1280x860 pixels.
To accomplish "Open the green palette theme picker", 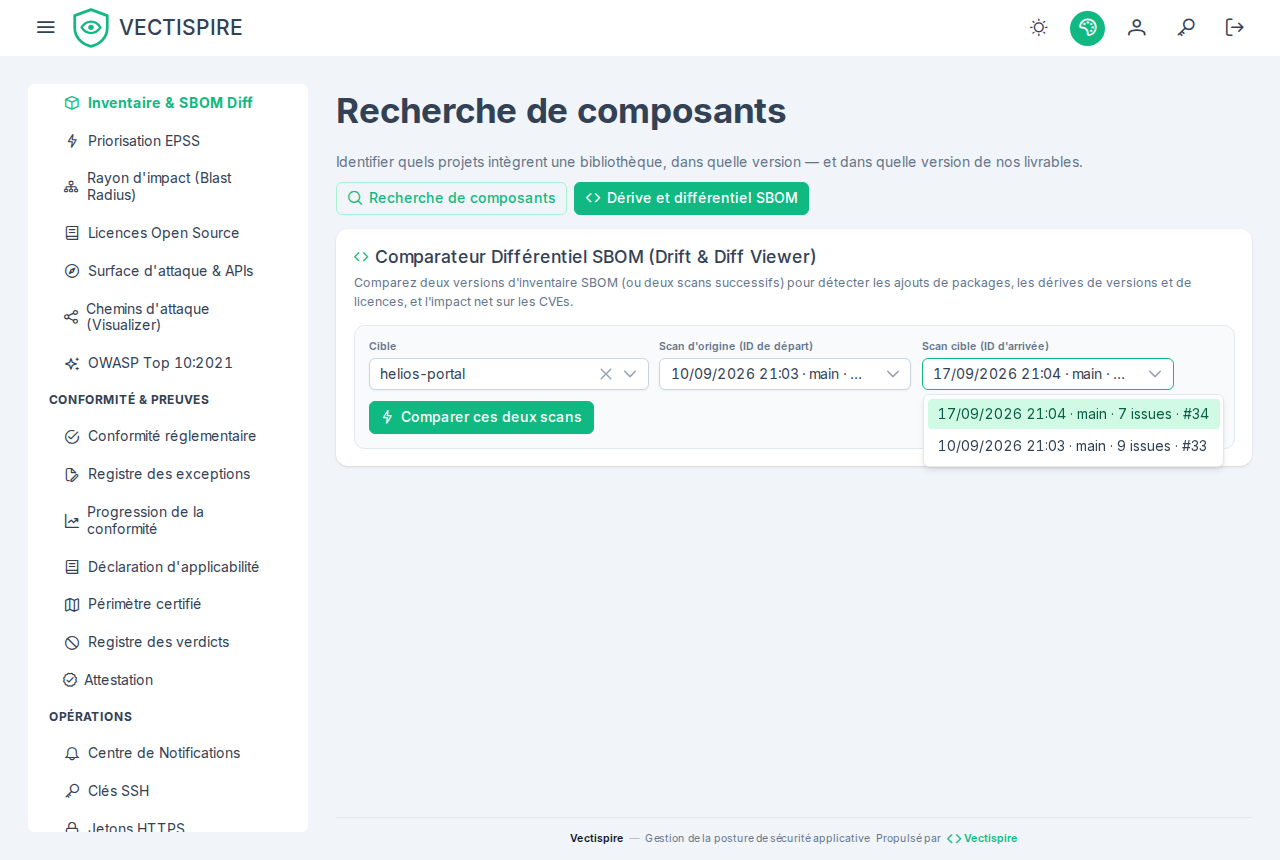I will [x=1087, y=28].
